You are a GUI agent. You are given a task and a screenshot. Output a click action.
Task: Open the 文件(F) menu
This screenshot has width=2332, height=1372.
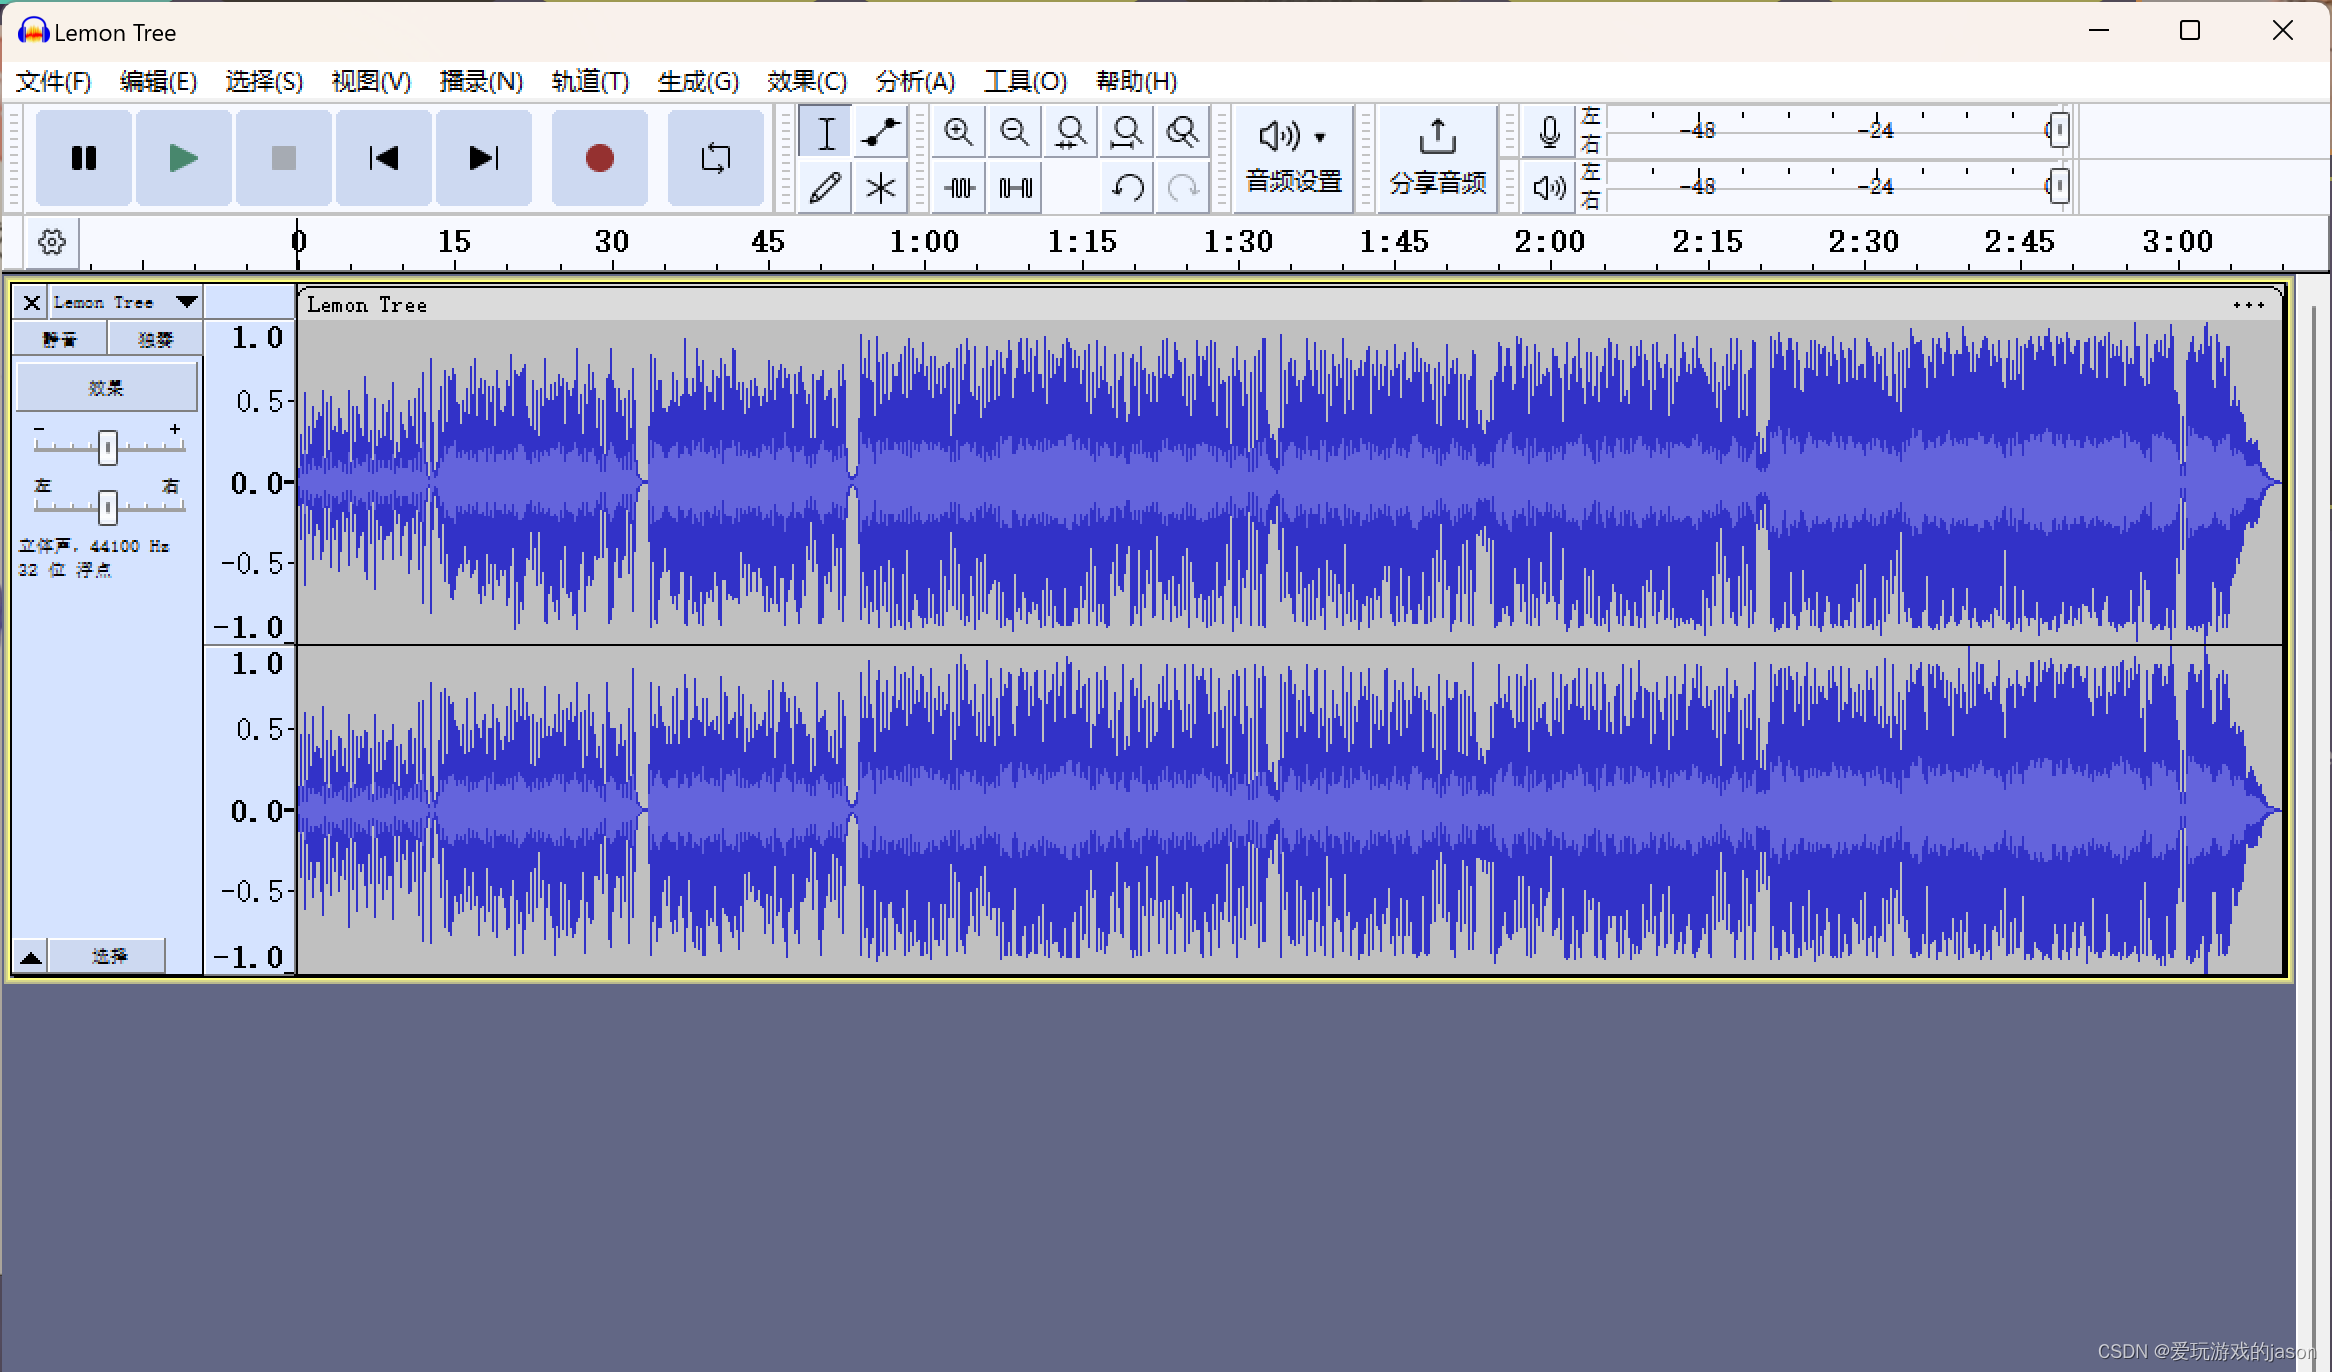click(53, 81)
